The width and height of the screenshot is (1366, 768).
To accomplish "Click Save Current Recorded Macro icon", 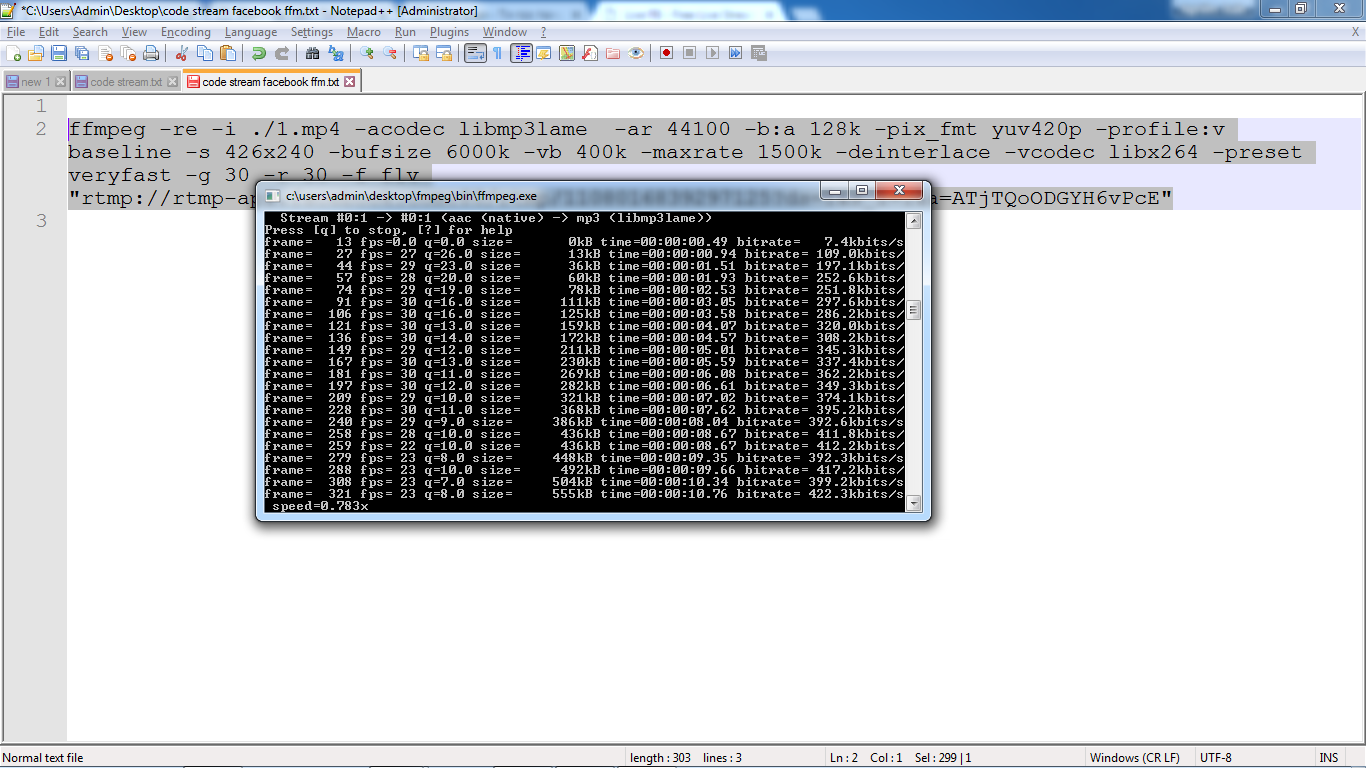I will coord(759,53).
